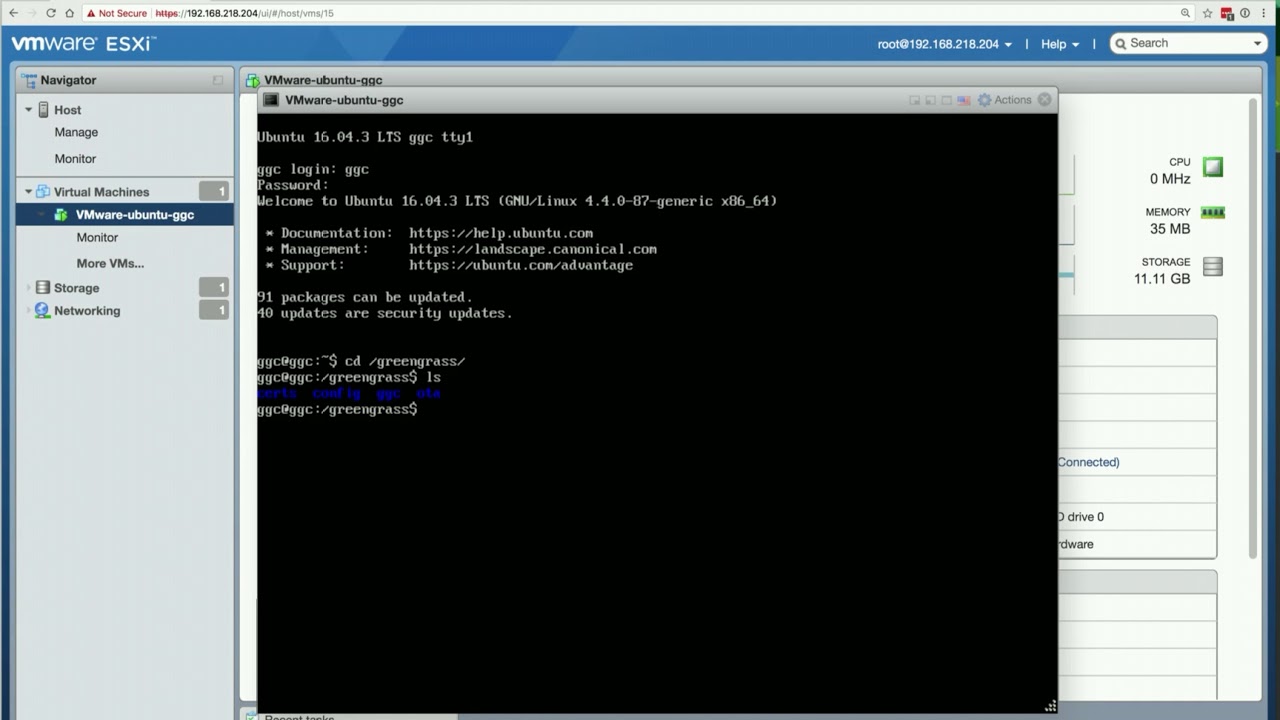The width and height of the screenshot is (1280, 720).
Task: Click the browser forward arrow
Action: point(32,13)
